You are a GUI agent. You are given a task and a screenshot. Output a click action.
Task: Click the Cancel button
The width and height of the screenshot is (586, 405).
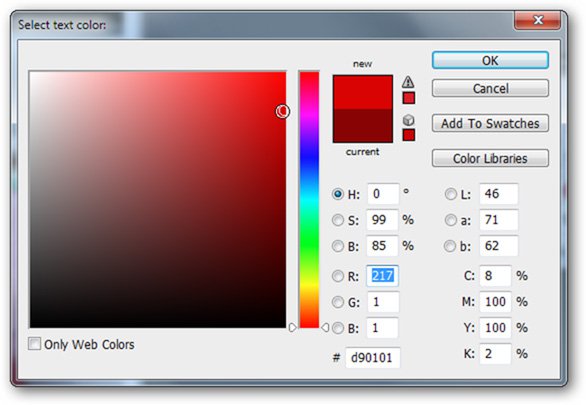[x=490, y=89]
